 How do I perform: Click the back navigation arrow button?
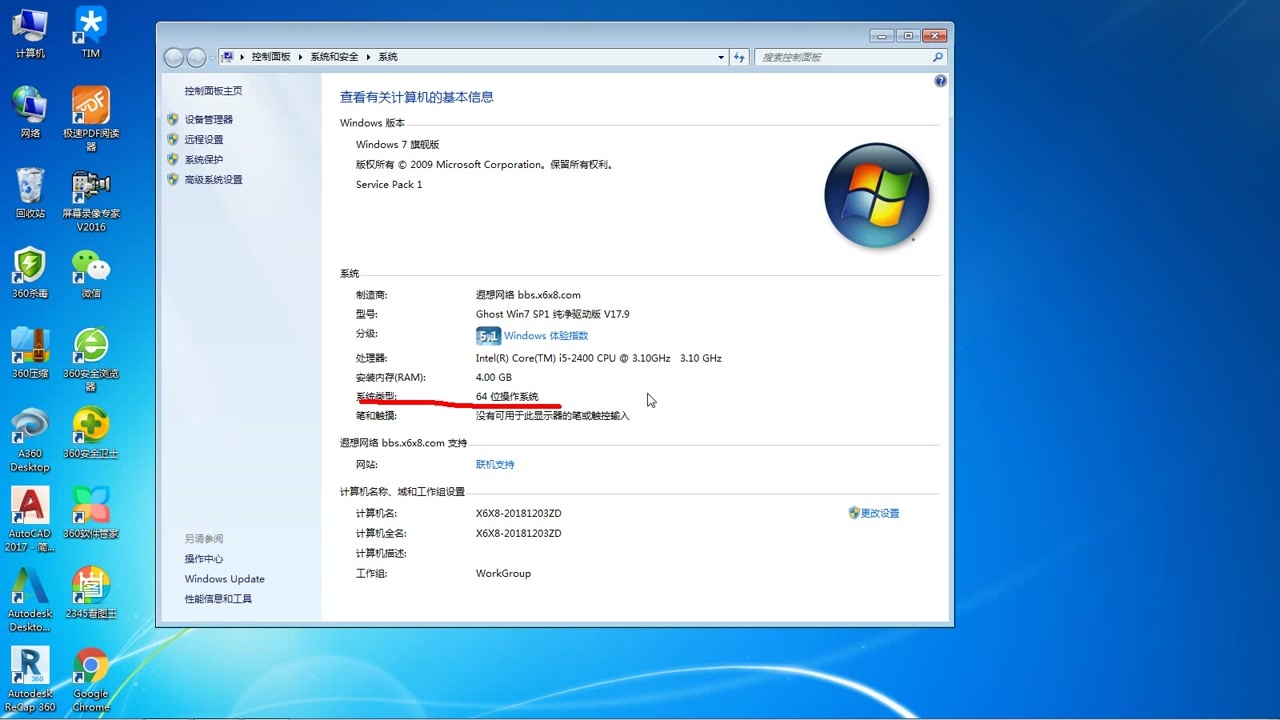coord(174,57)
